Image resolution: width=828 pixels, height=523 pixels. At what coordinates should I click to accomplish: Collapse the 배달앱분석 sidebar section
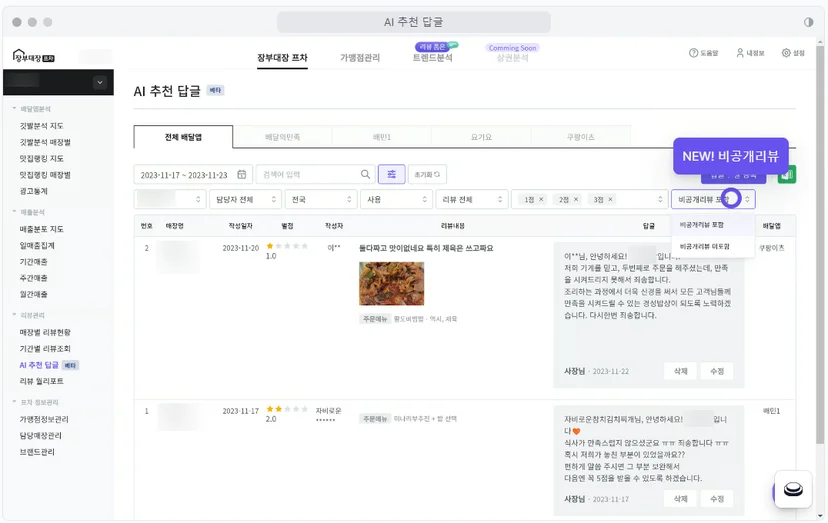(x=15, y=109)
